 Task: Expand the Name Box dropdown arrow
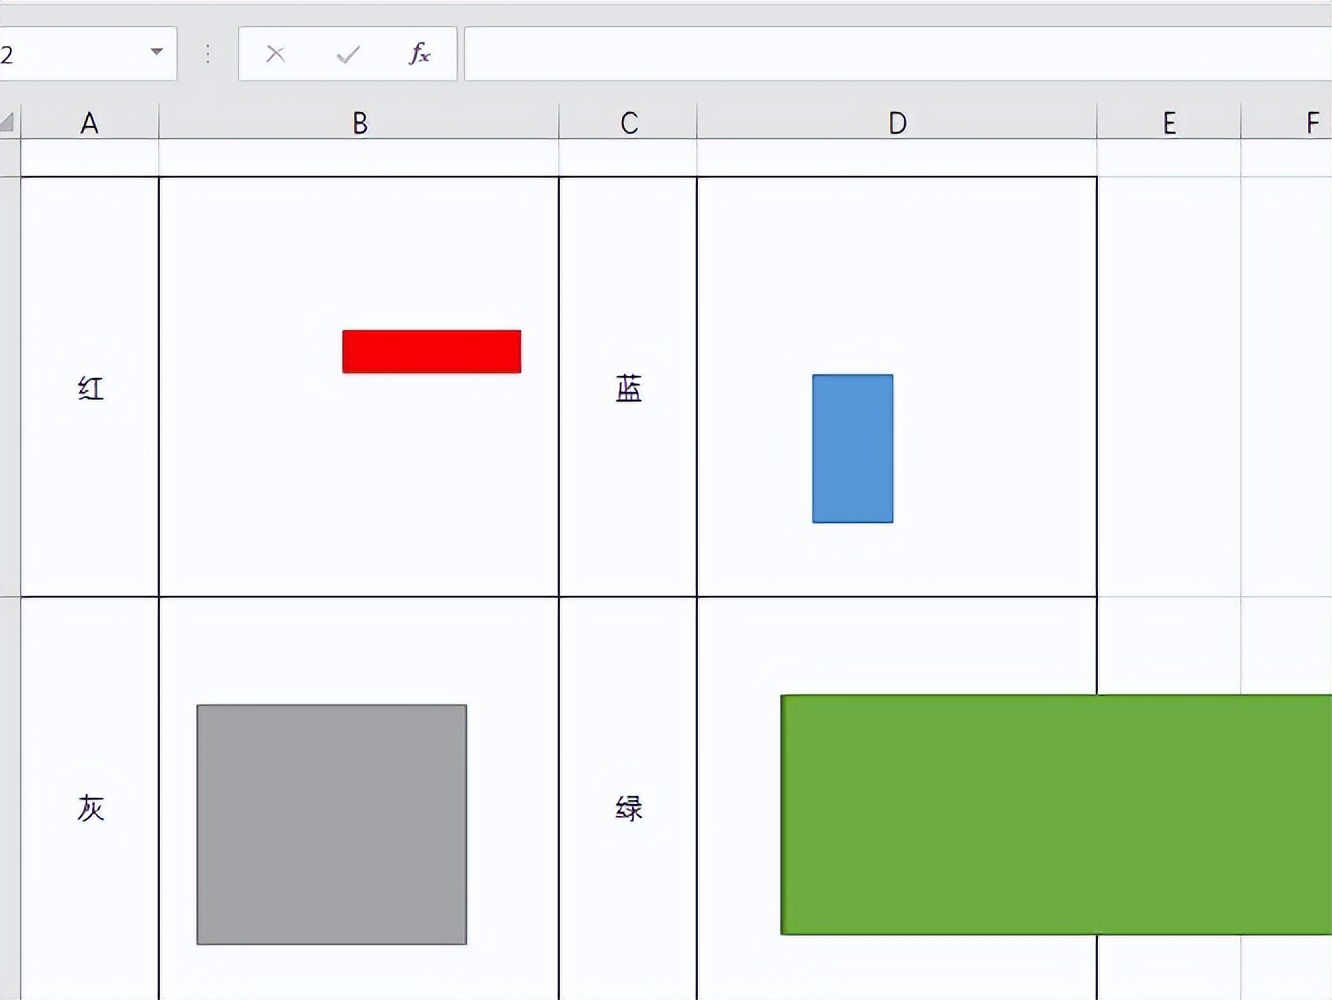157,52
